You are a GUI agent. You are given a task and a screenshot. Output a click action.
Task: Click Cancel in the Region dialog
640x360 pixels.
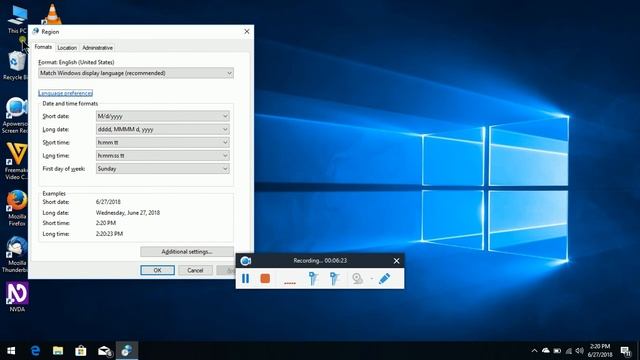pyautogui.click(x=195, y=270)
